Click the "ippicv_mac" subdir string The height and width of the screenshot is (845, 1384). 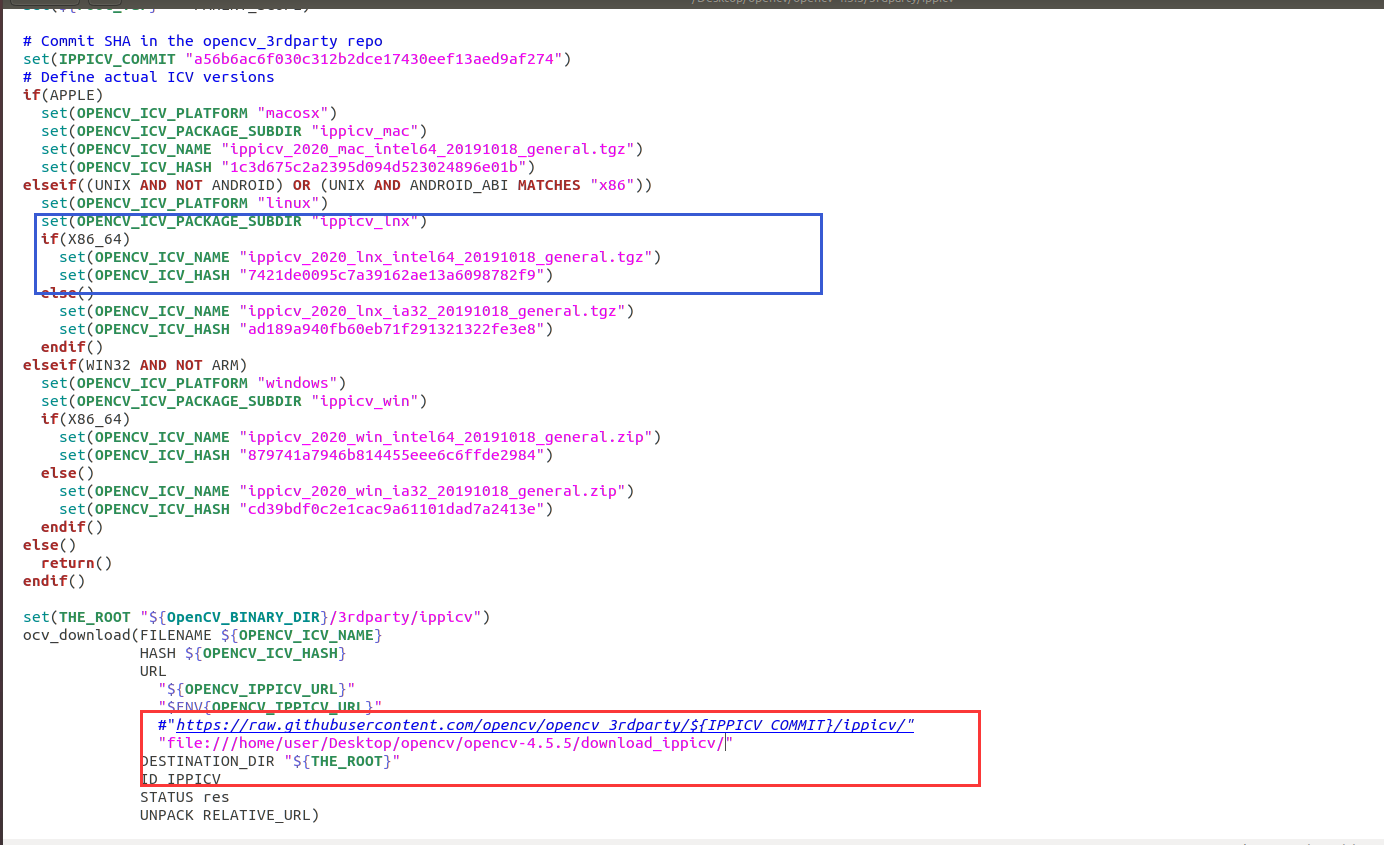tap(365, 131)
